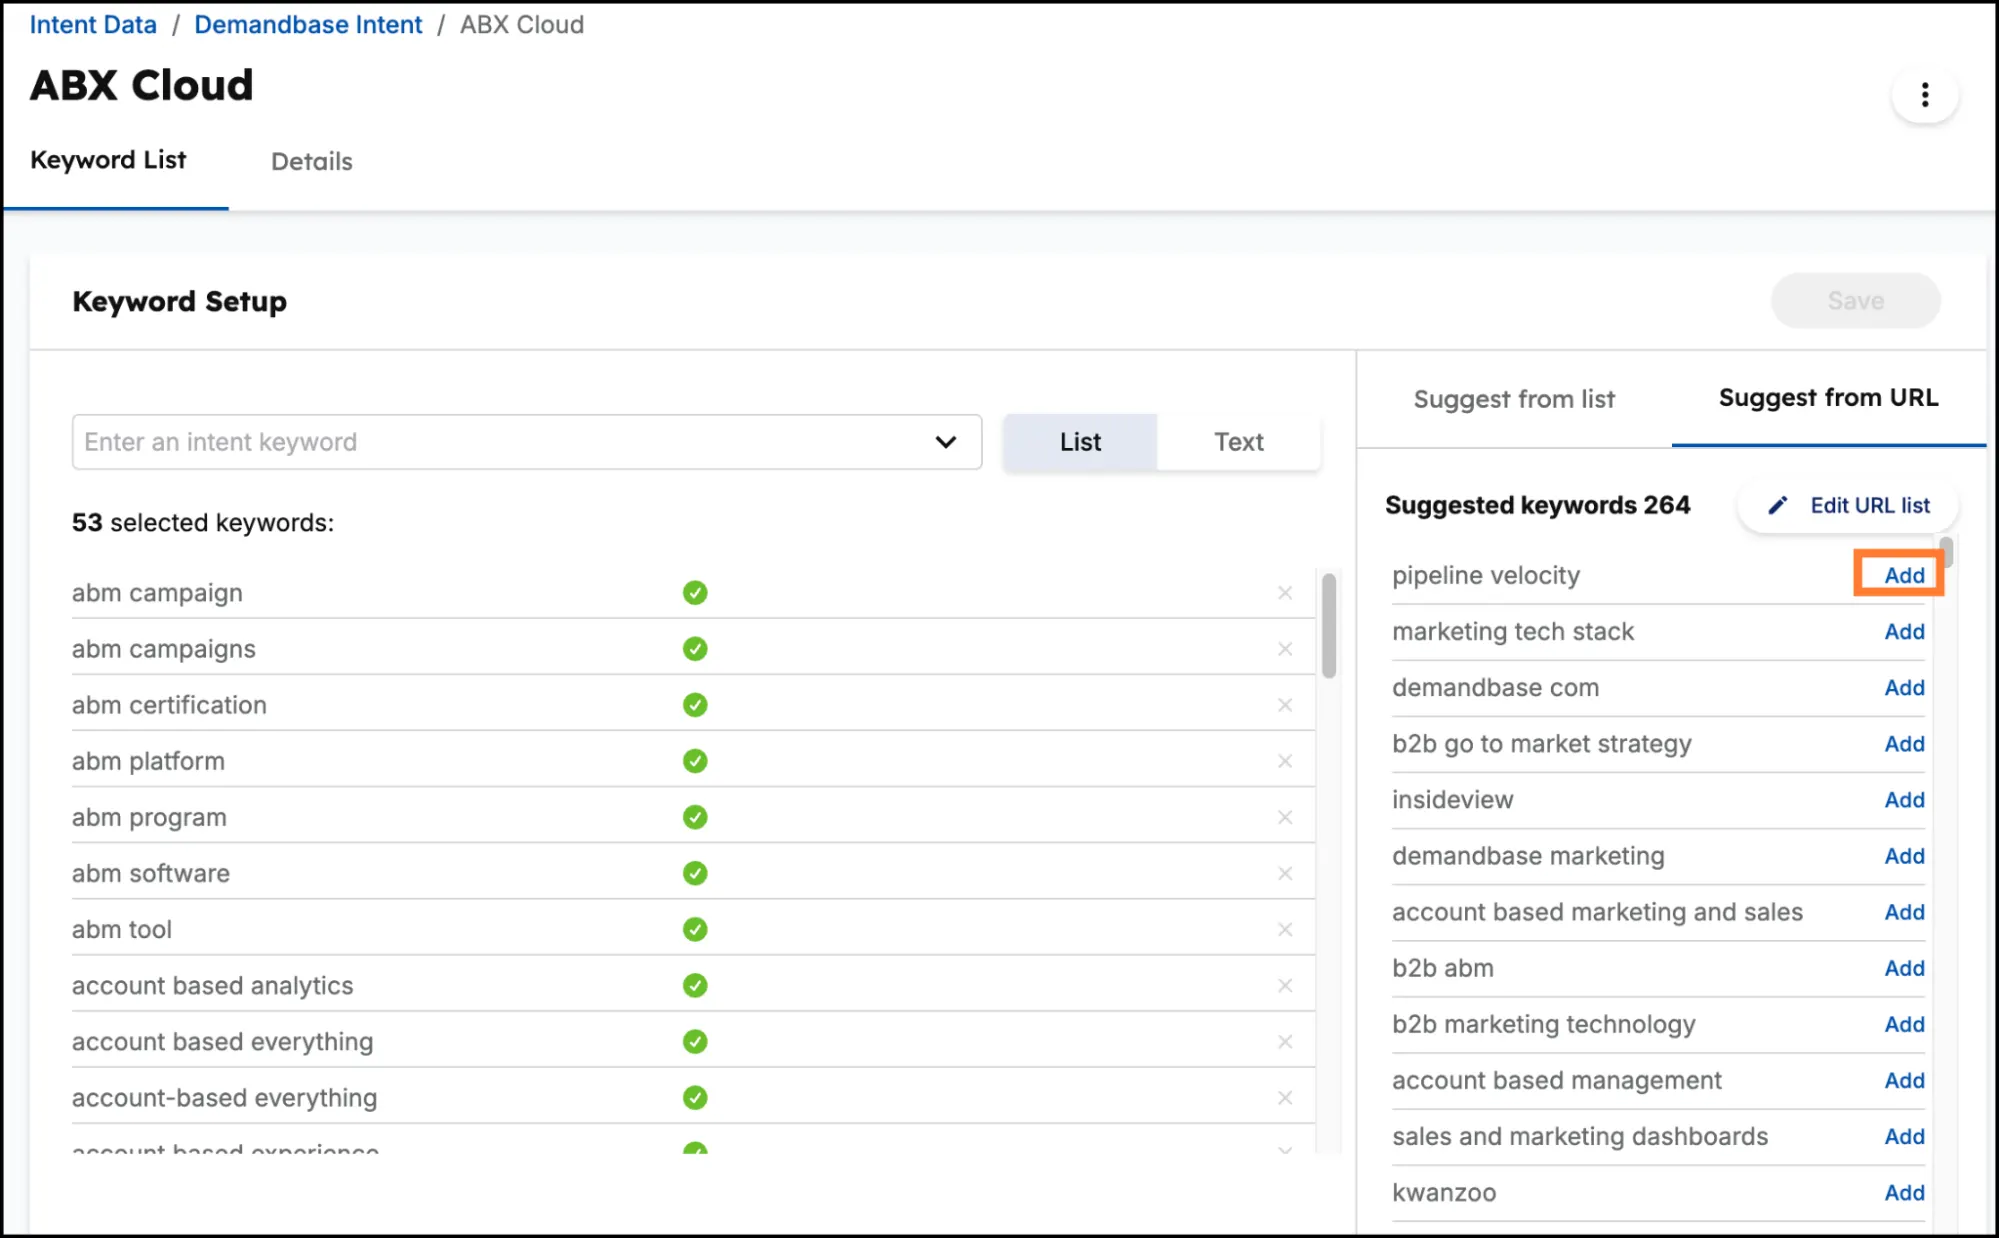Remove the abm campaign keyword
This screenshot has height=1238, width=1999.
coord(1285,593)
